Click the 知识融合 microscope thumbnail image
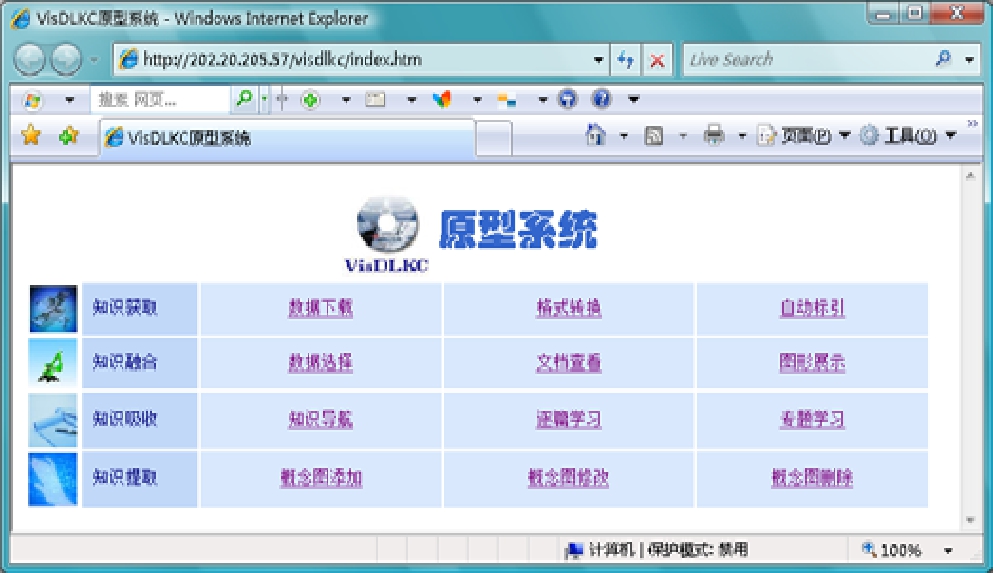Image resolution: width=993 pixels, height=573 pixels. (x=53, y=363)
